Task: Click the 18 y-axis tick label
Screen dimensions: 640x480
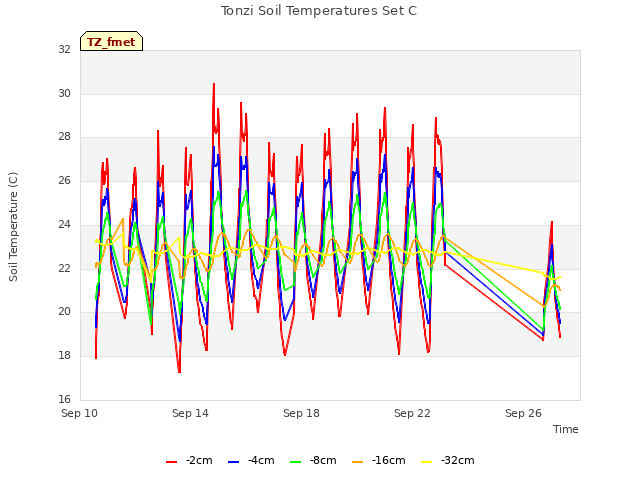Action: coord(64,356)
